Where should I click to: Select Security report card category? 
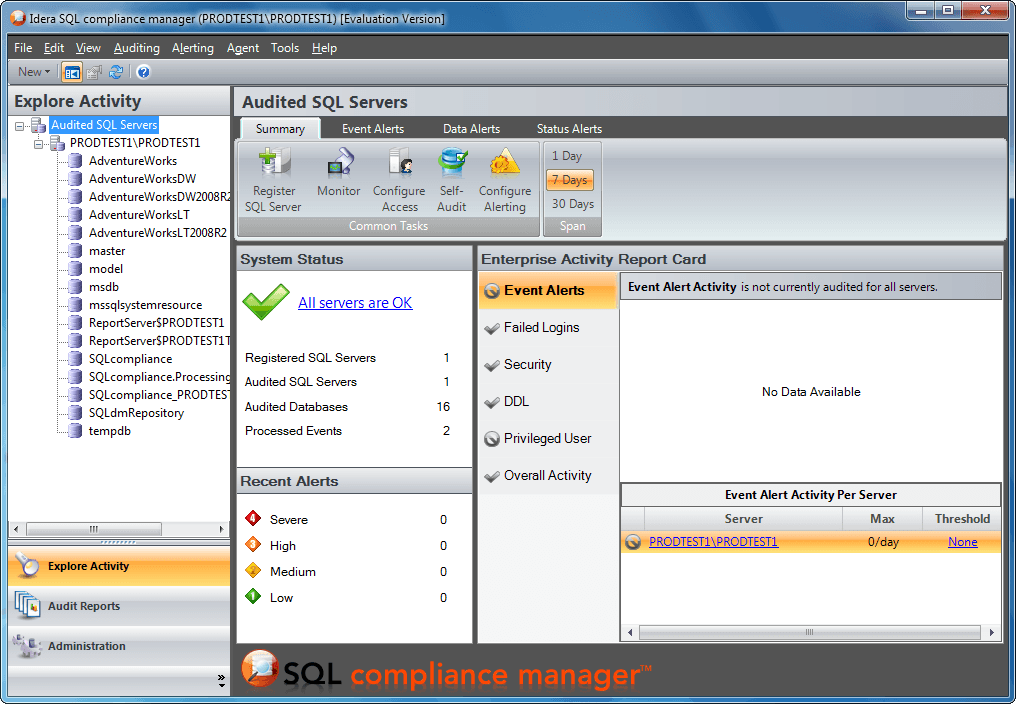(x=549, y=364)
